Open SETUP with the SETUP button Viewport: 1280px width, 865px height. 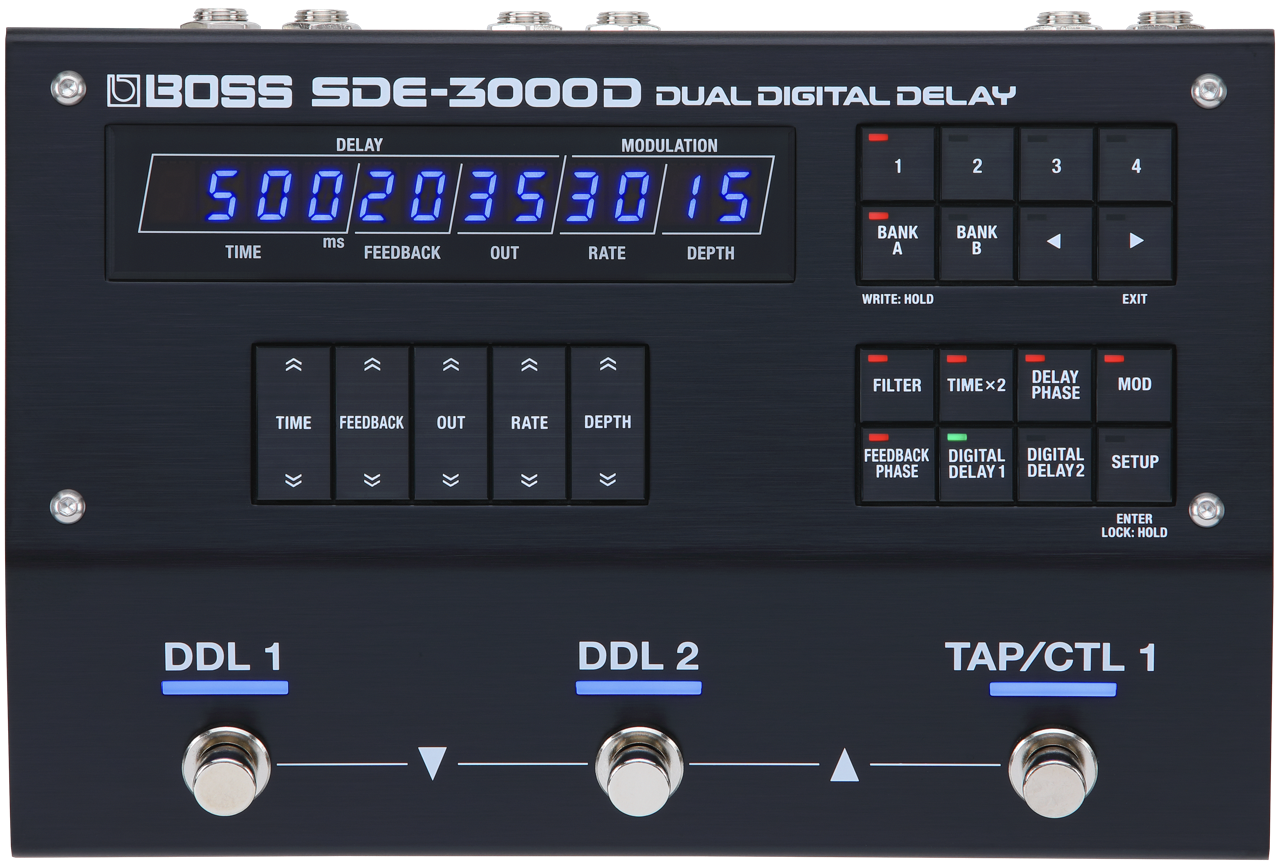[x=1134, y=464]
